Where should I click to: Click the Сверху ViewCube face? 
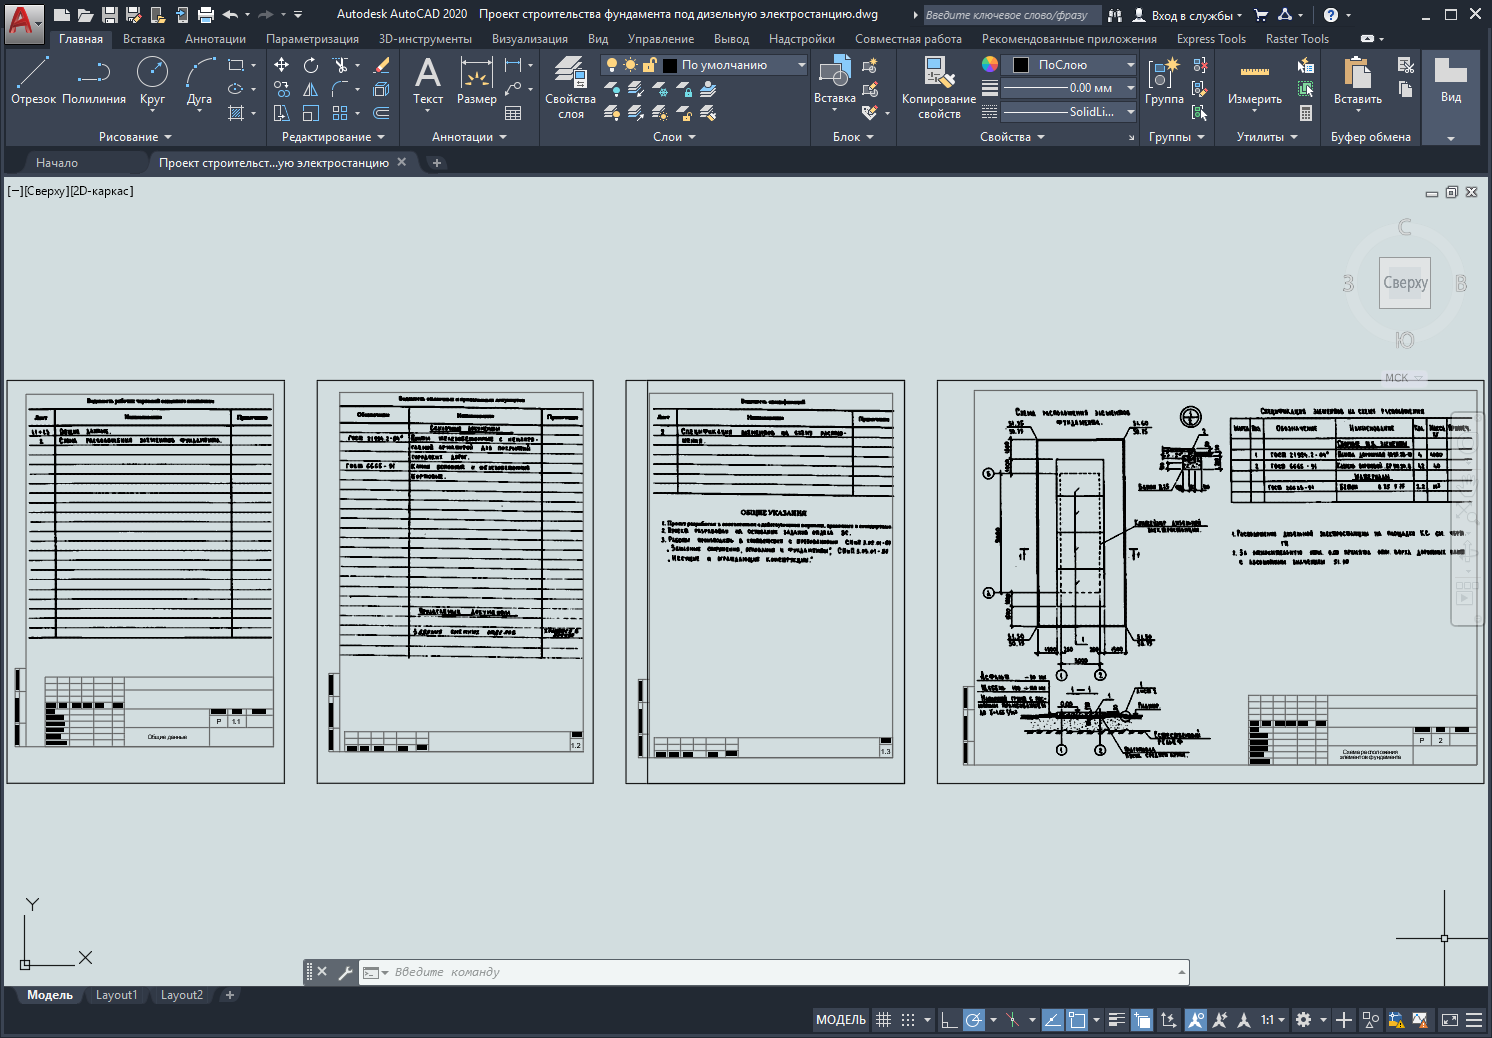pos(1405,283)
